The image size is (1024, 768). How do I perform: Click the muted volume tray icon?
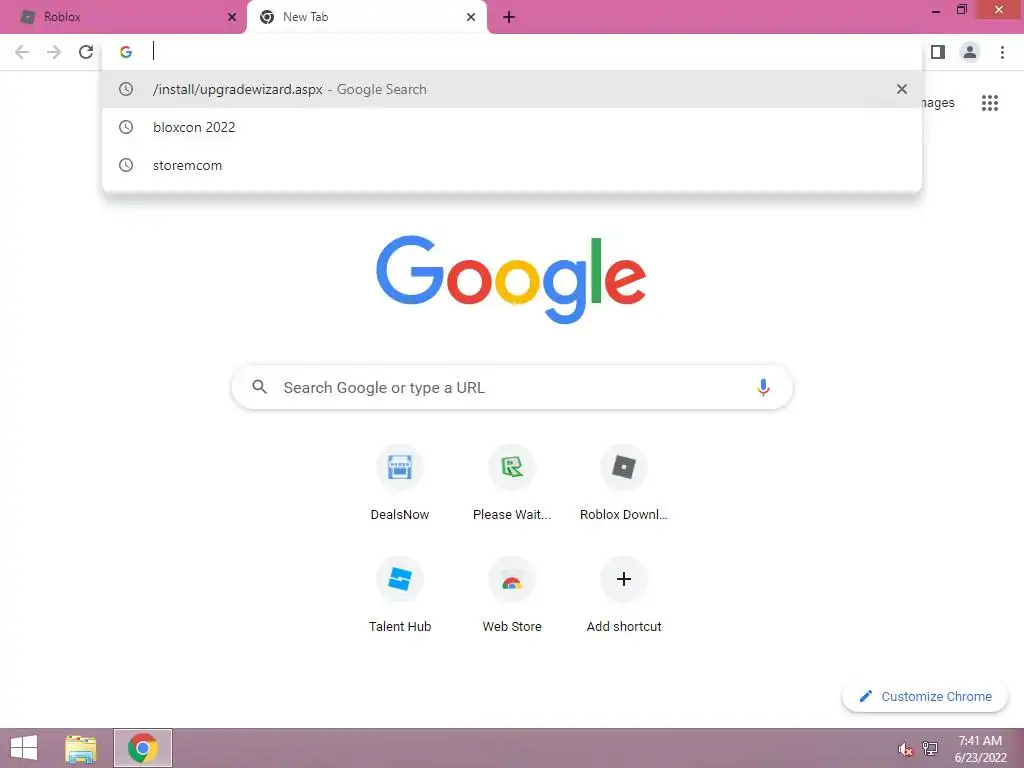point(906,749)
